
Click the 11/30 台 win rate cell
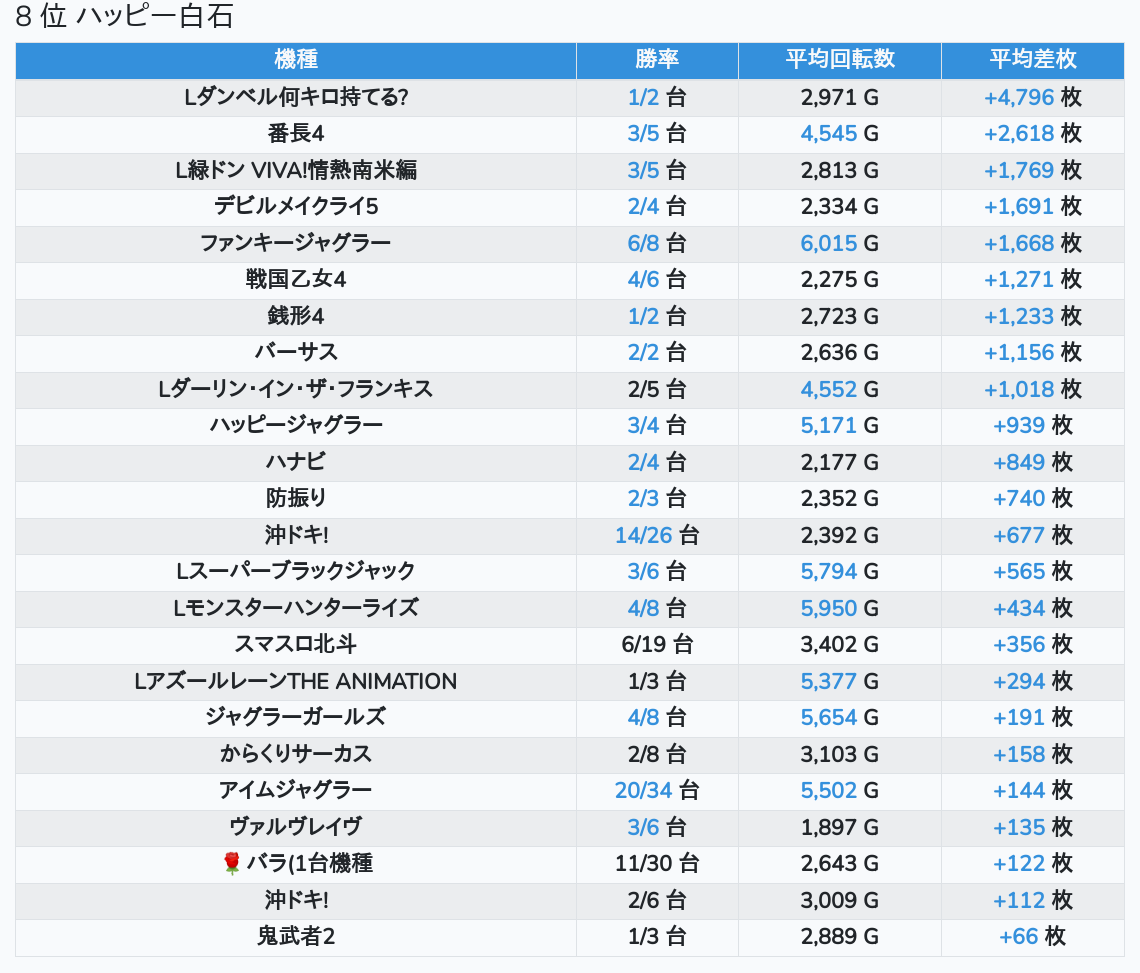click(x=657, y=863)
